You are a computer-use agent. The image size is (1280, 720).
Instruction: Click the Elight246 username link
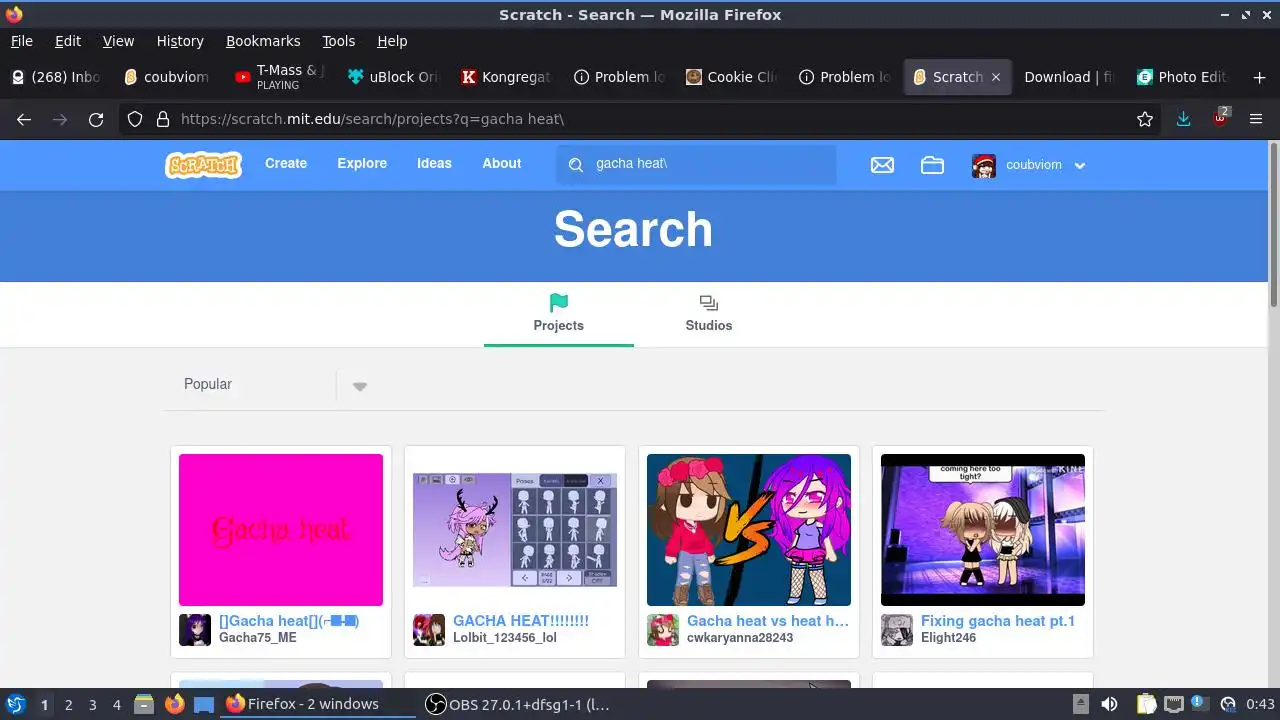tap(948, 638)
